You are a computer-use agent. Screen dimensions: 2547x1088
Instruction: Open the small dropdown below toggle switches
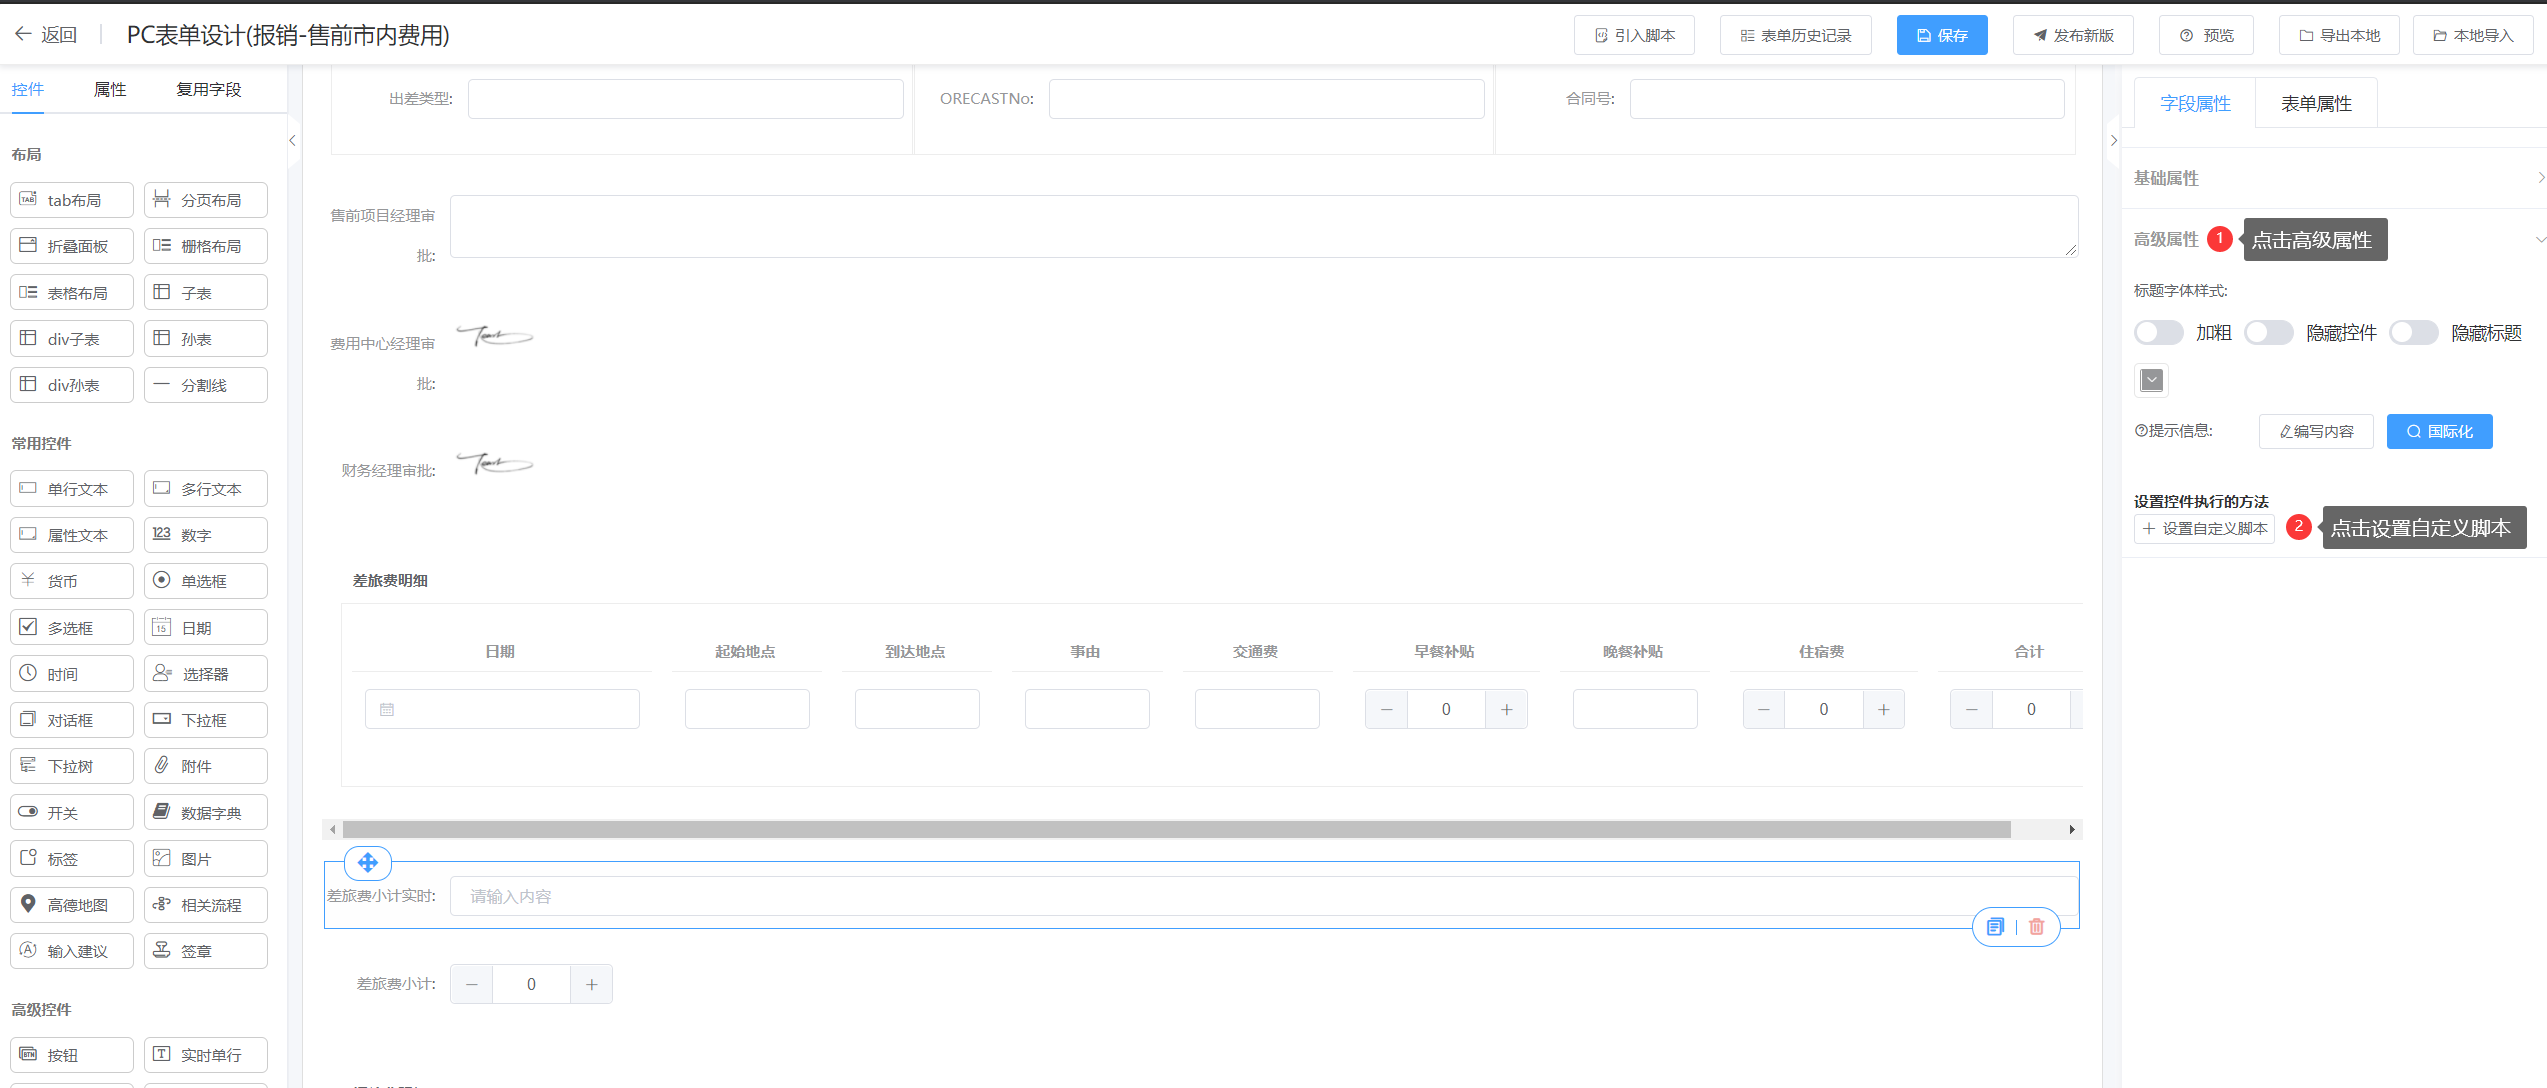coord(2152,380)
